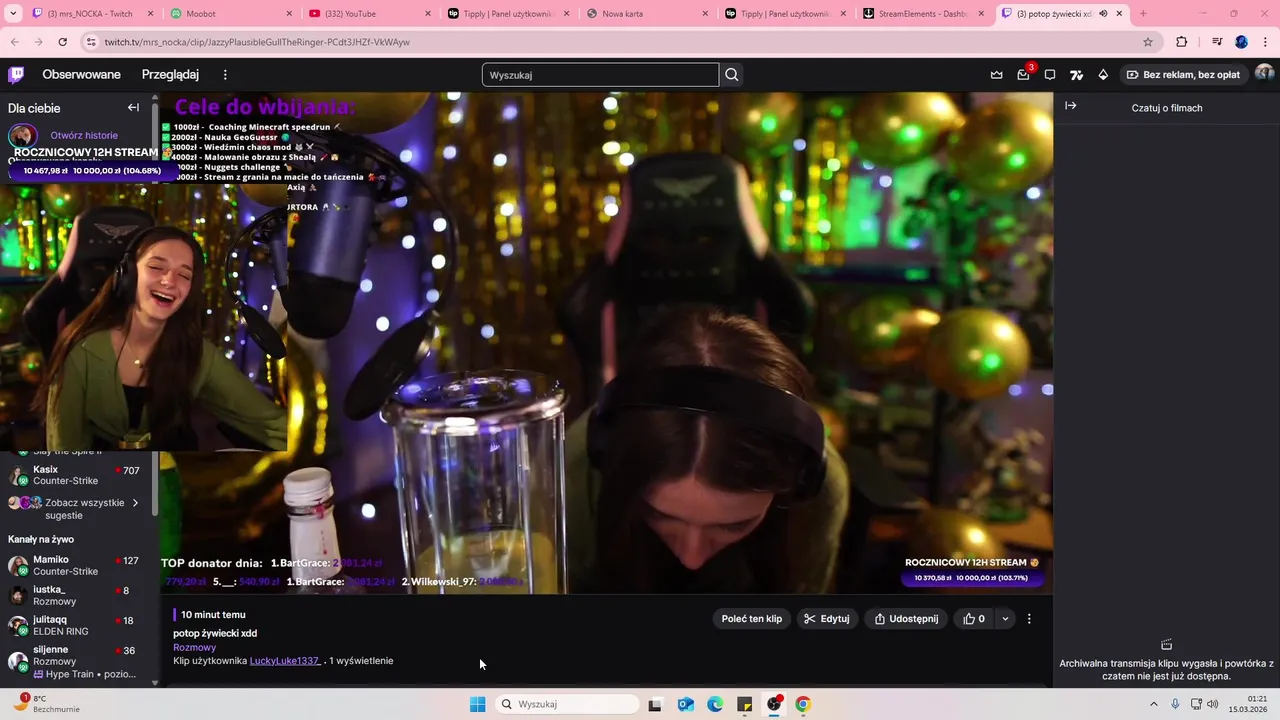
Task: Open notifications inbox with 3 badge
Action: [x=1023, y=74]
